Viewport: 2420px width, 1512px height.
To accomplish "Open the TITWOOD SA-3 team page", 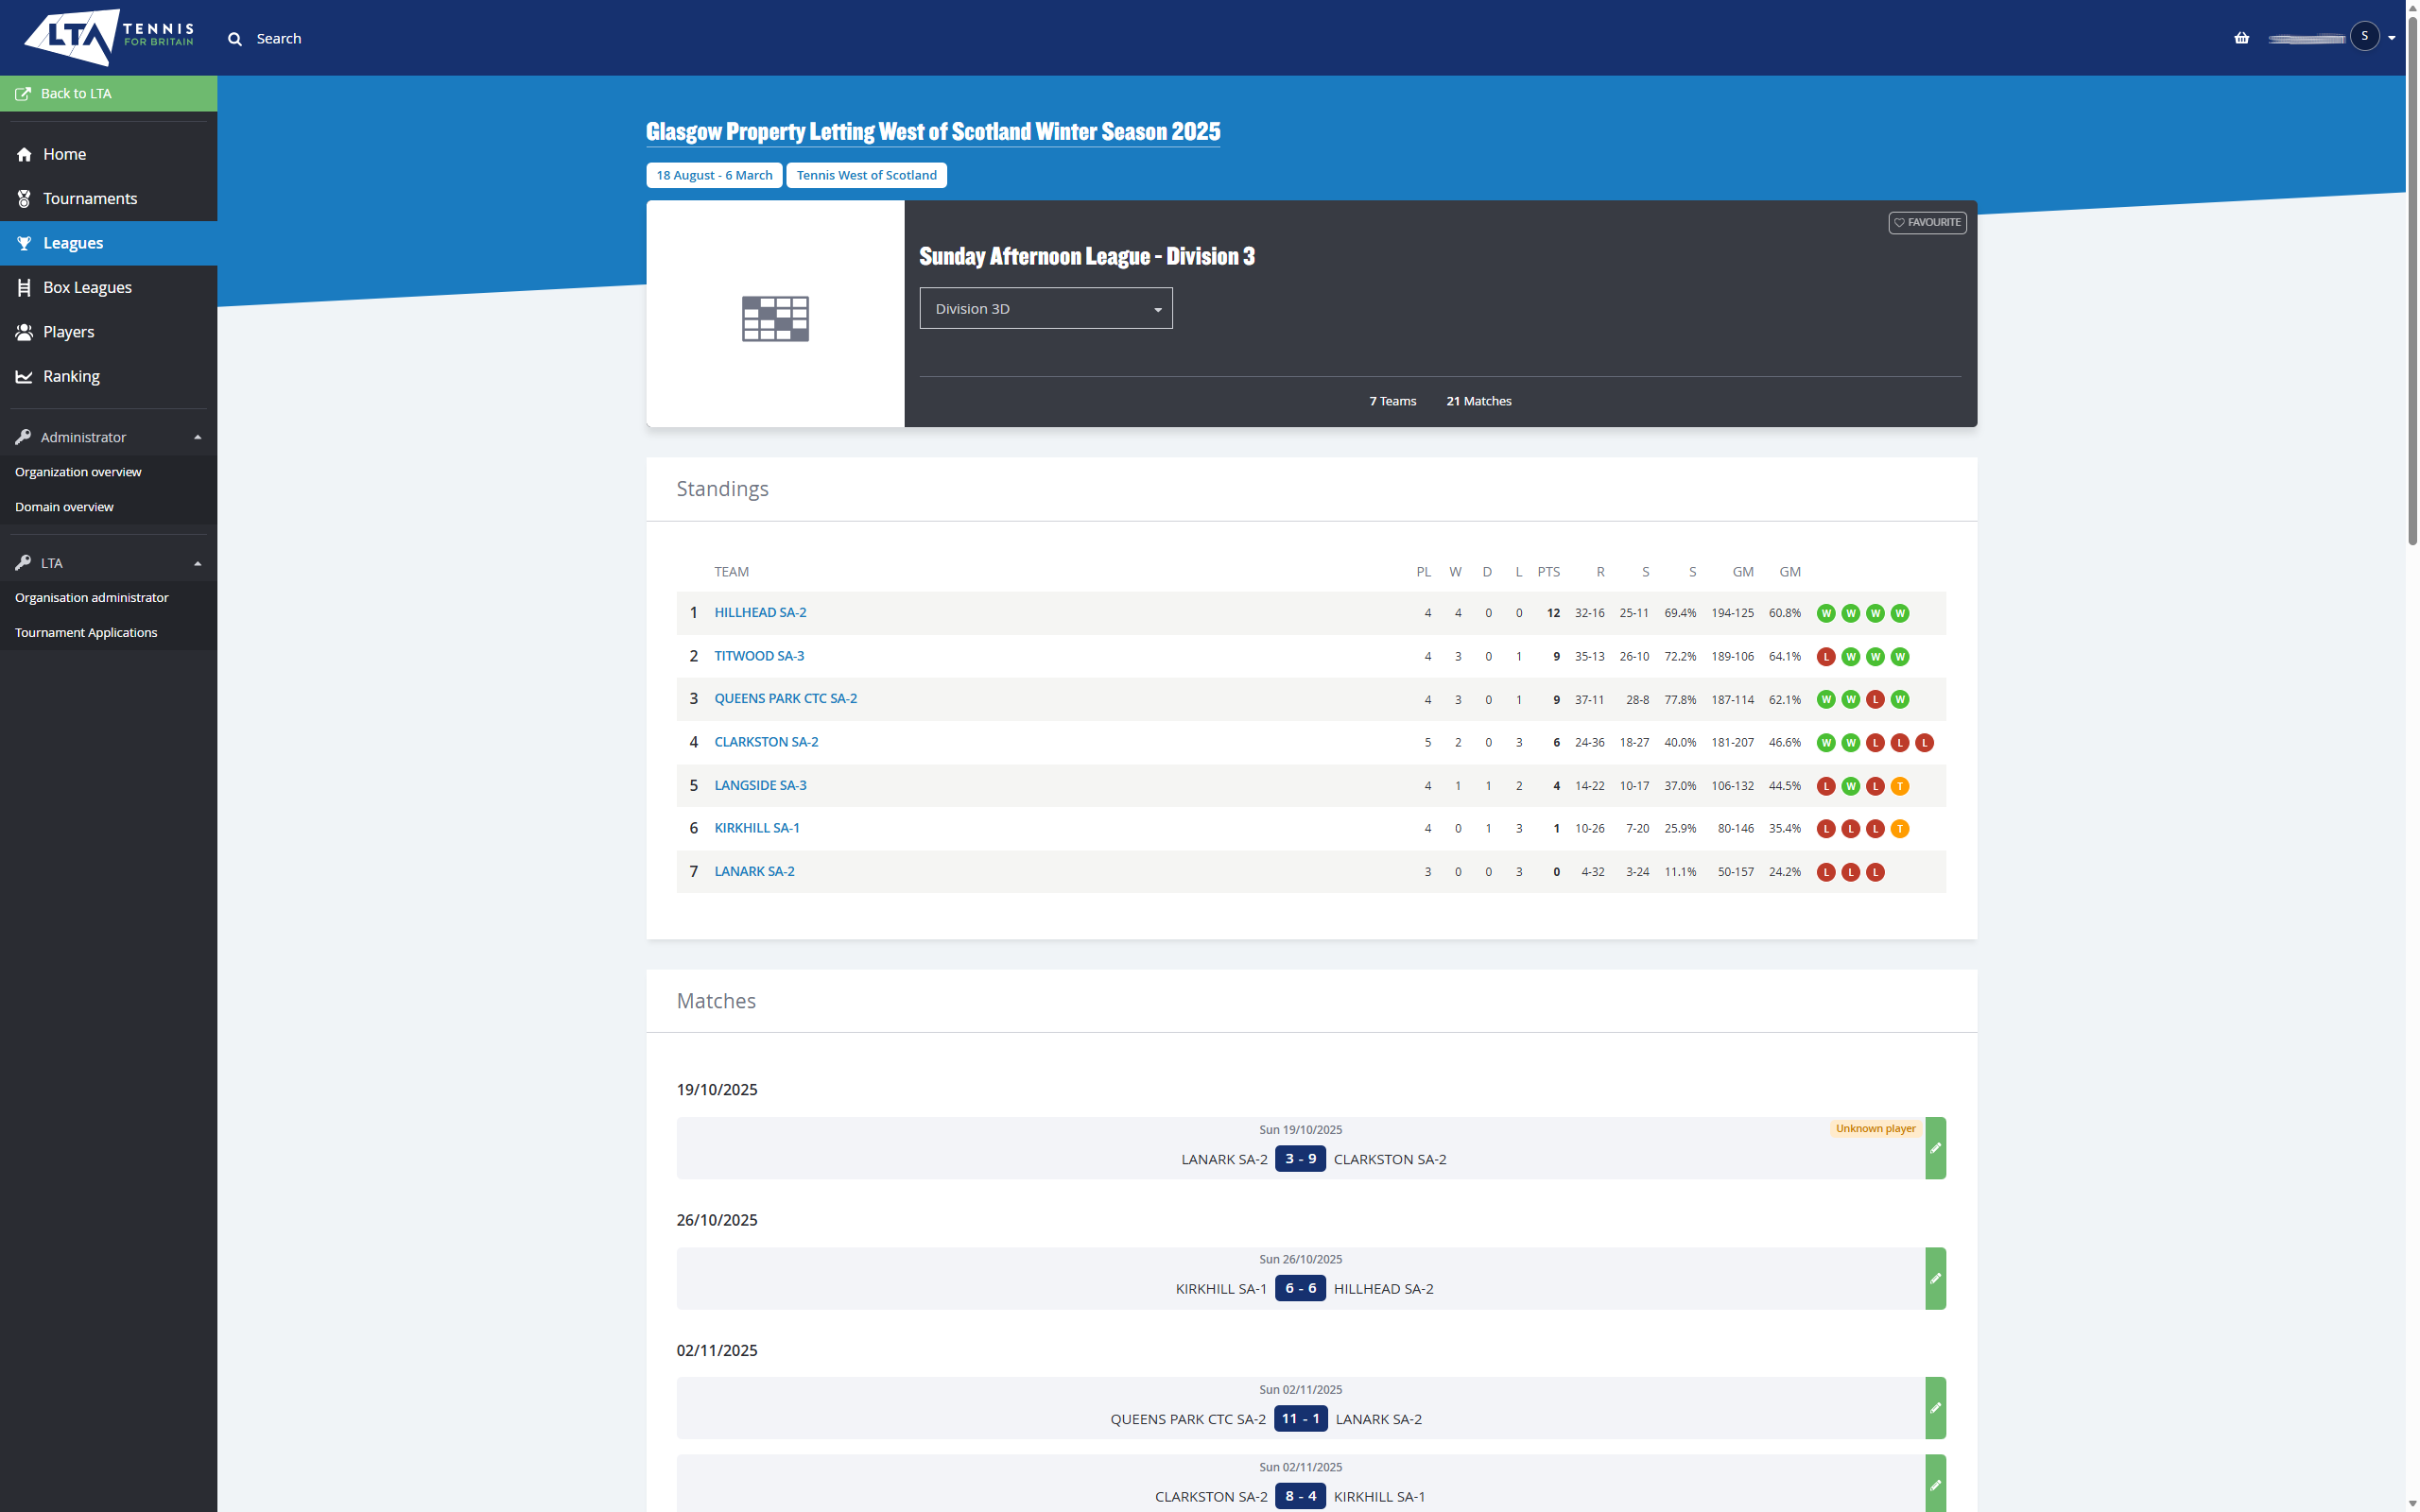I will 759,655.
